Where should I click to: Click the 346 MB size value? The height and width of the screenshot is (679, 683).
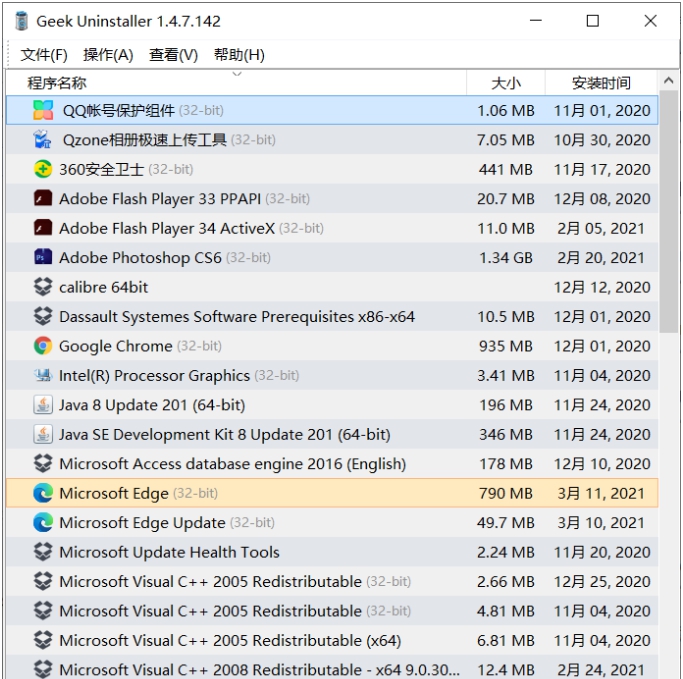point(506,434)
